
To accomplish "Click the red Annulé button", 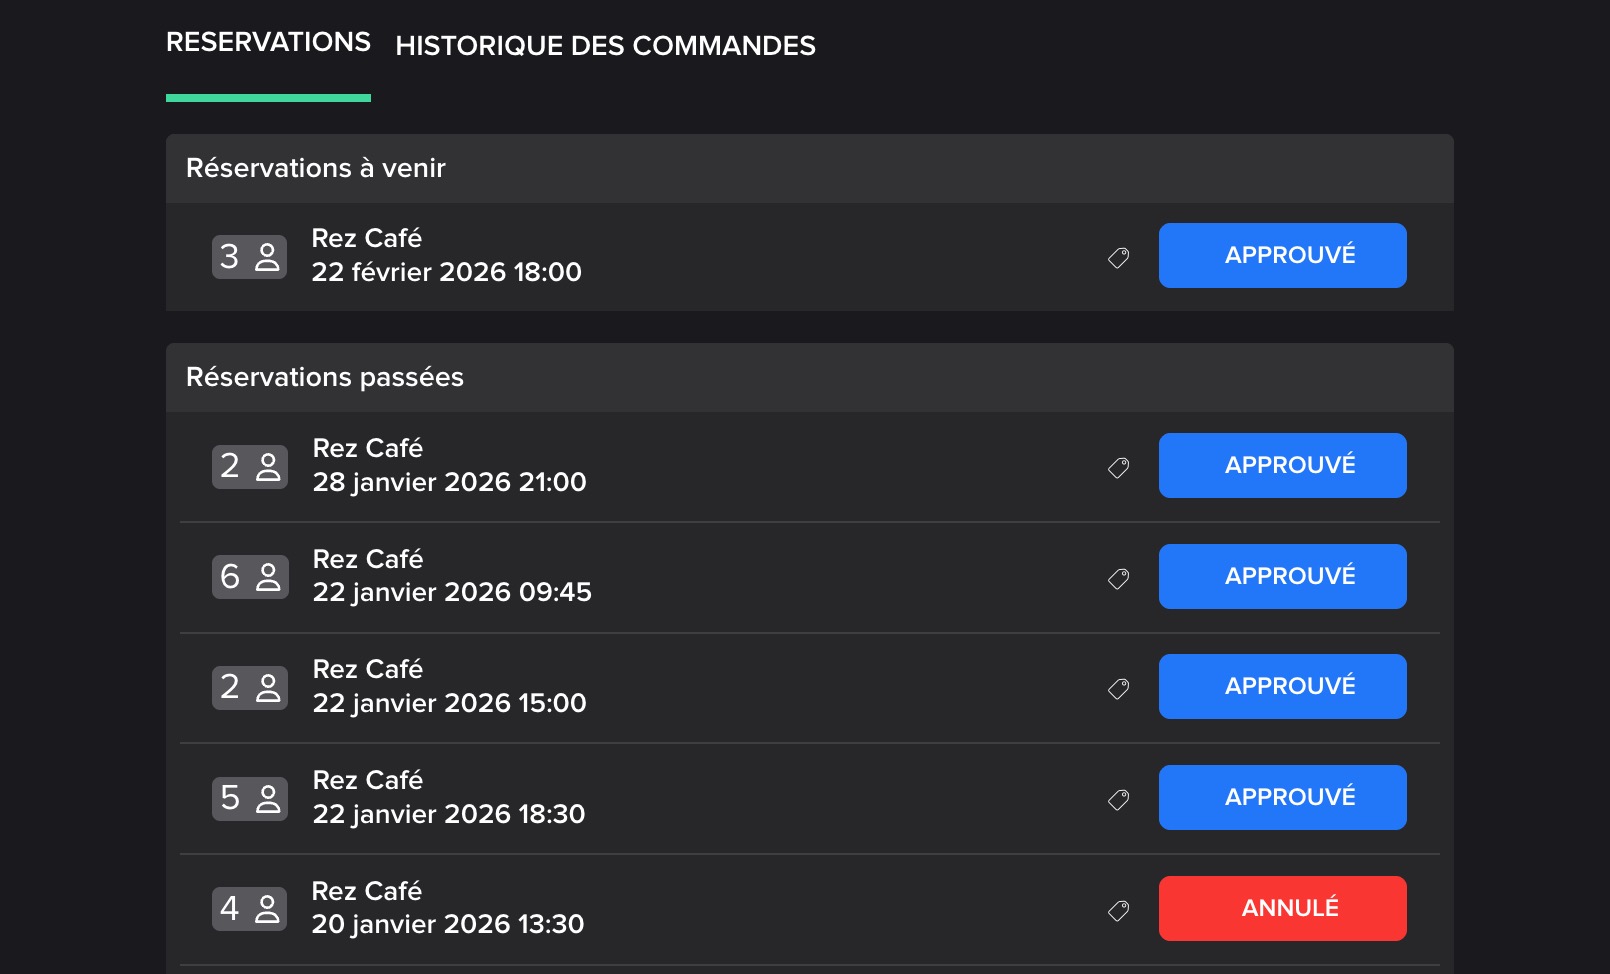I will pyautogui.click(x=1282, y=909).
